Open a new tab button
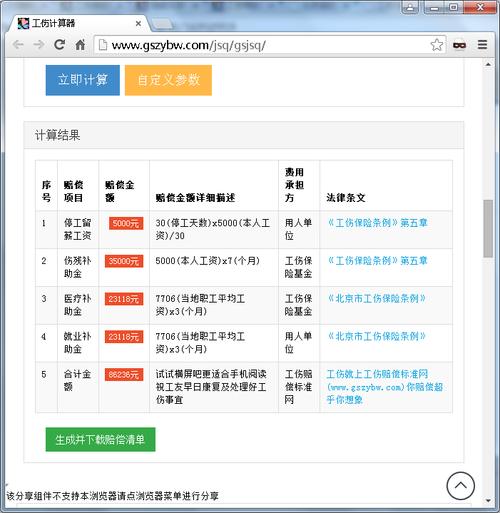Screen dimensions: 500x513 [162, 24]
